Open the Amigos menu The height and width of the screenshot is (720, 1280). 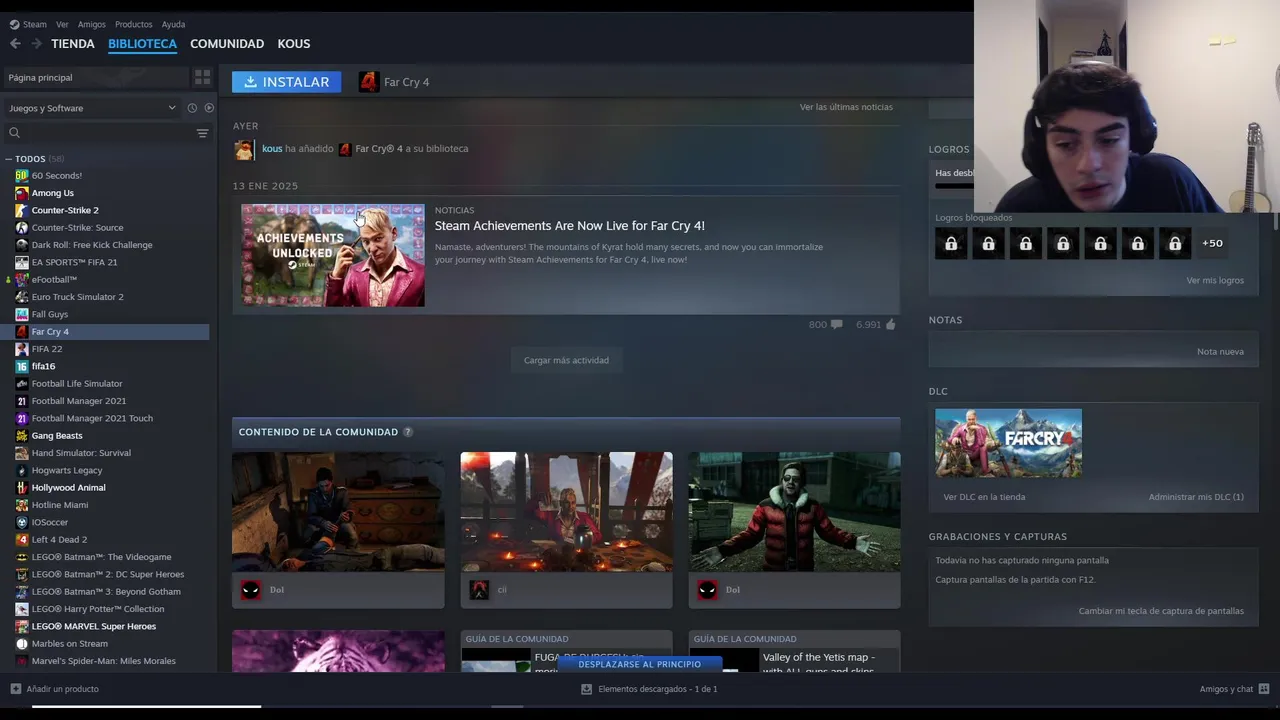tap(92, 24)
